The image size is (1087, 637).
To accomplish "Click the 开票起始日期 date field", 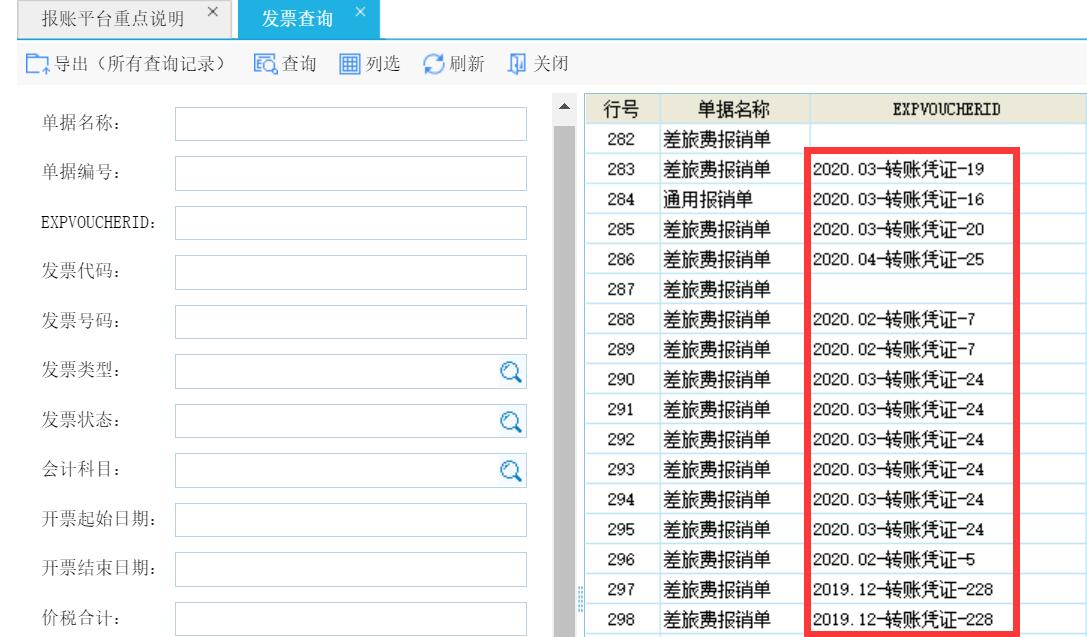I will [350, 520].
